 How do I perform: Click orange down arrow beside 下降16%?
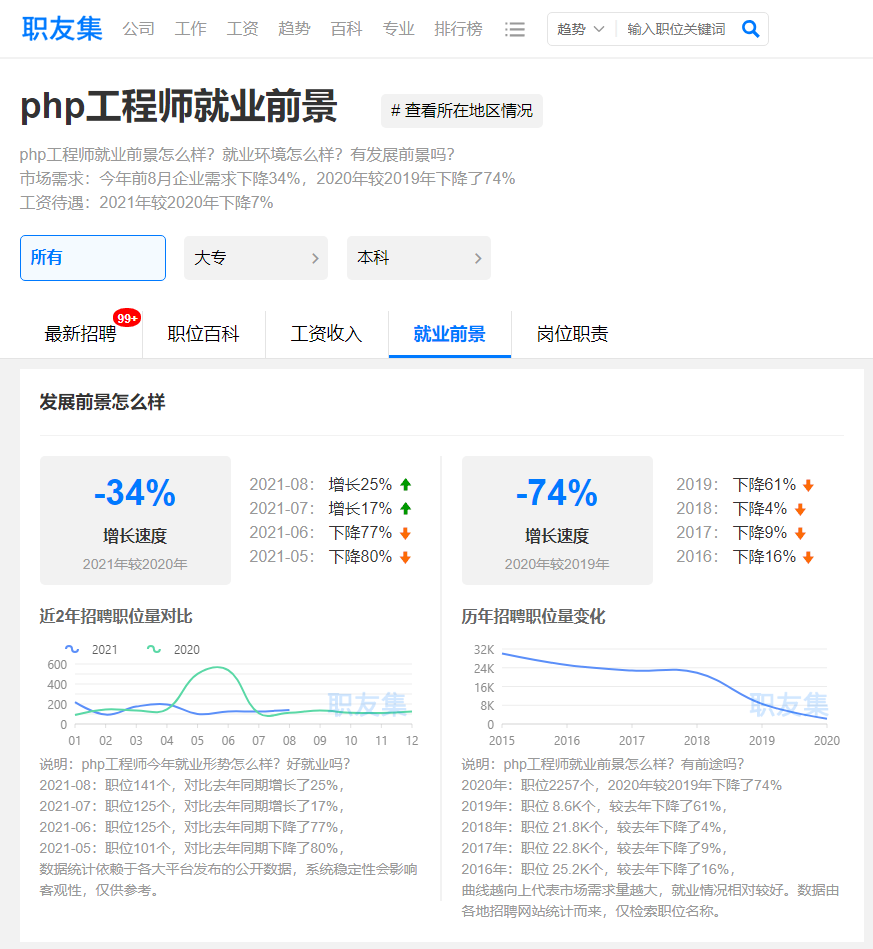[808, 558]
